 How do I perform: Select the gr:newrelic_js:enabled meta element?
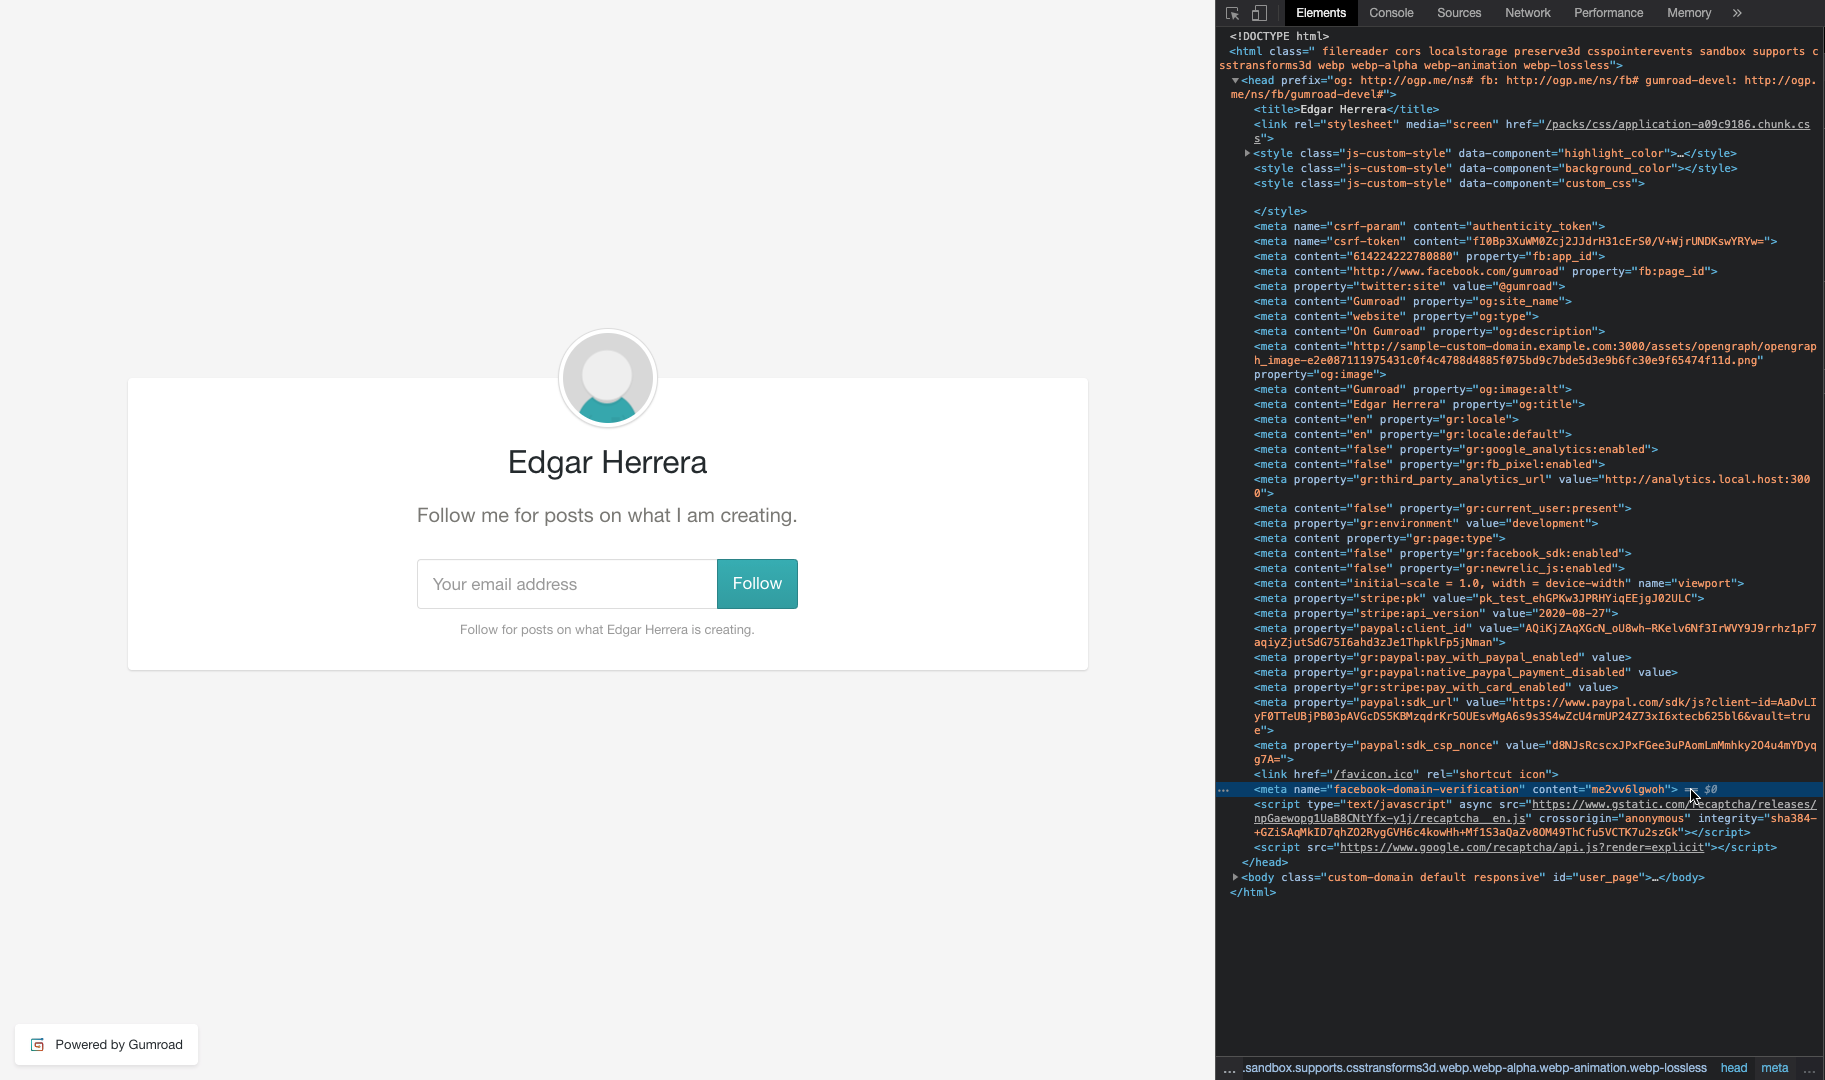pyautogui.click(x=1439, y=568)
